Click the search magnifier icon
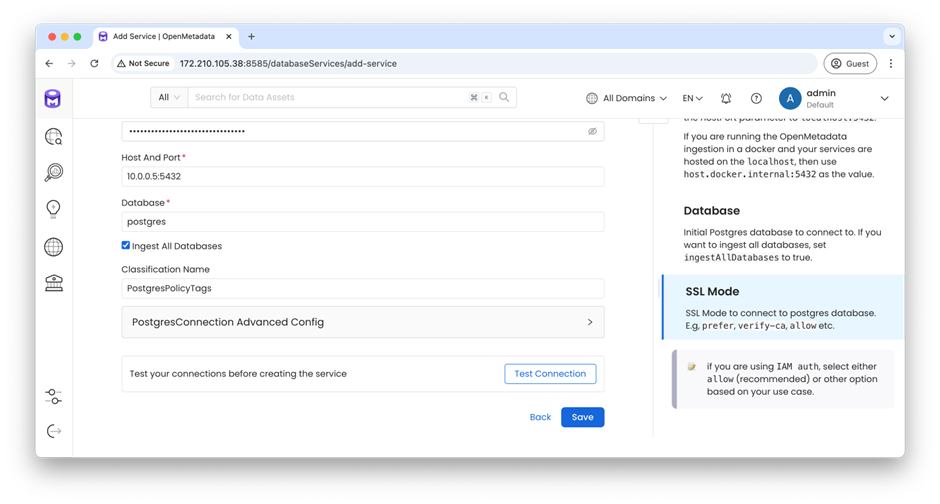 click(504, 97)
